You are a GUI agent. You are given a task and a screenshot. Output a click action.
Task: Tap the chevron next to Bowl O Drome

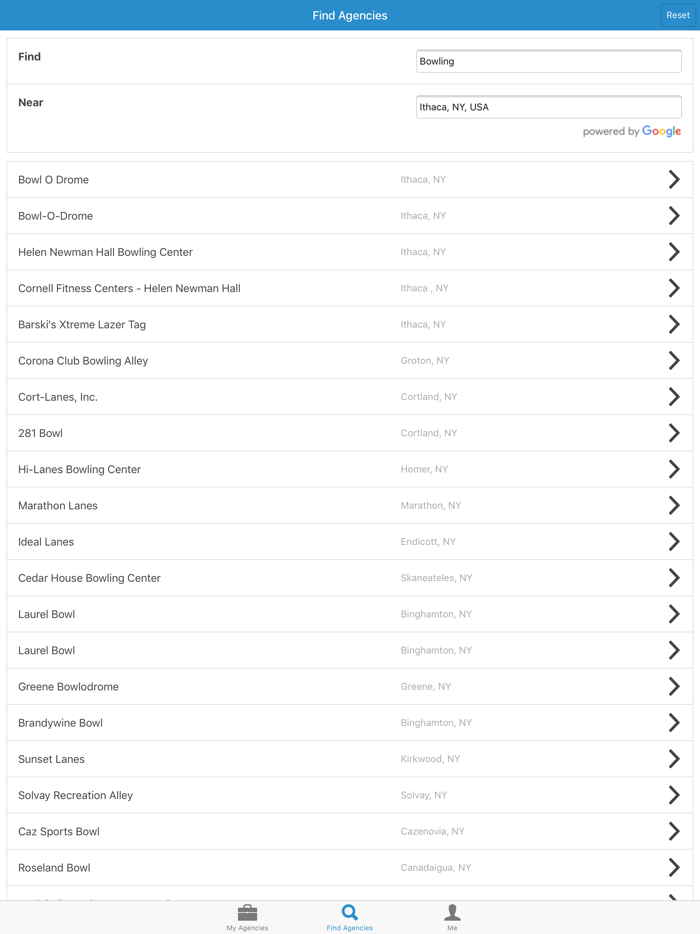pos(673,179)
